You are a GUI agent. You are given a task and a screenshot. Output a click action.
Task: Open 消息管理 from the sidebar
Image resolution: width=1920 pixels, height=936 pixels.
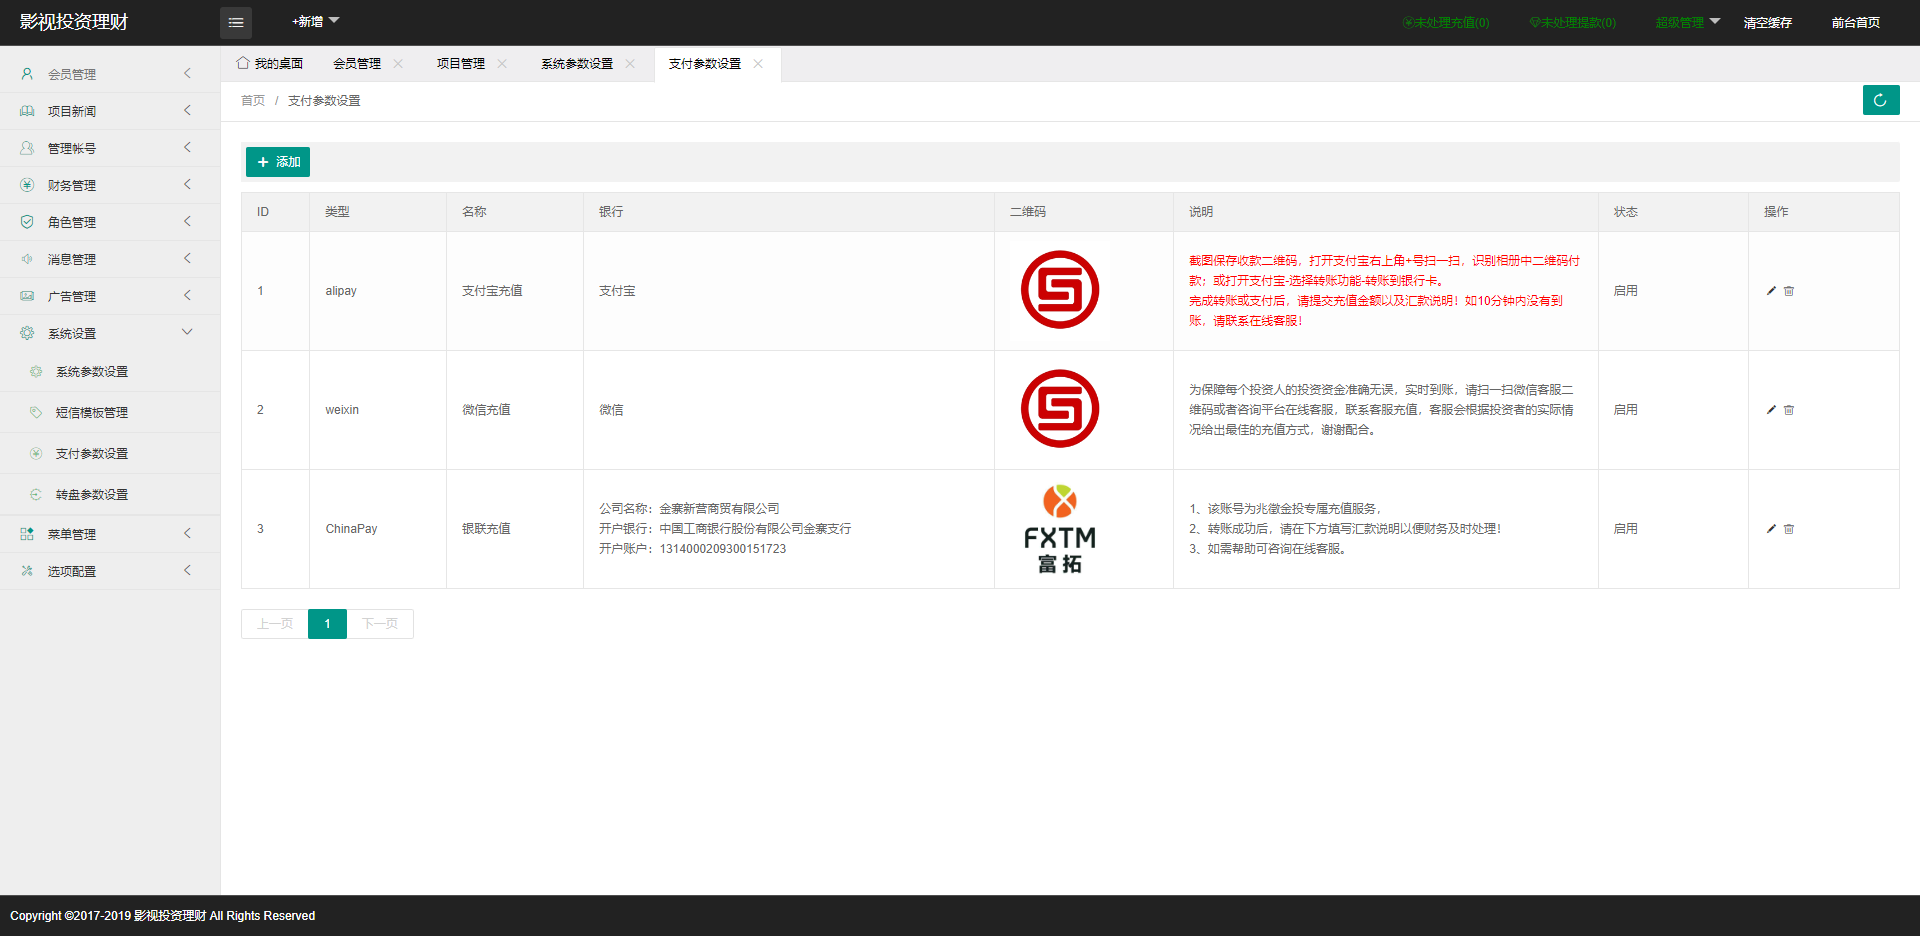pyautogui.click(x=73, y=258)
